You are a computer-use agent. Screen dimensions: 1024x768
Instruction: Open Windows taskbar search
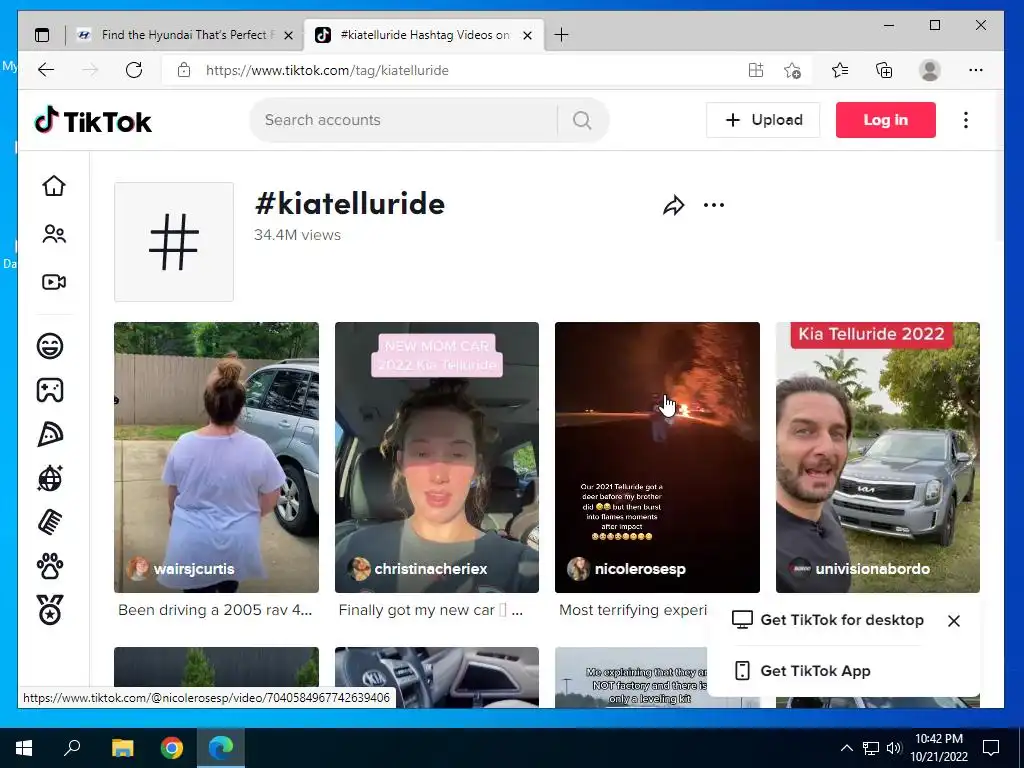(x=72, y=748)
